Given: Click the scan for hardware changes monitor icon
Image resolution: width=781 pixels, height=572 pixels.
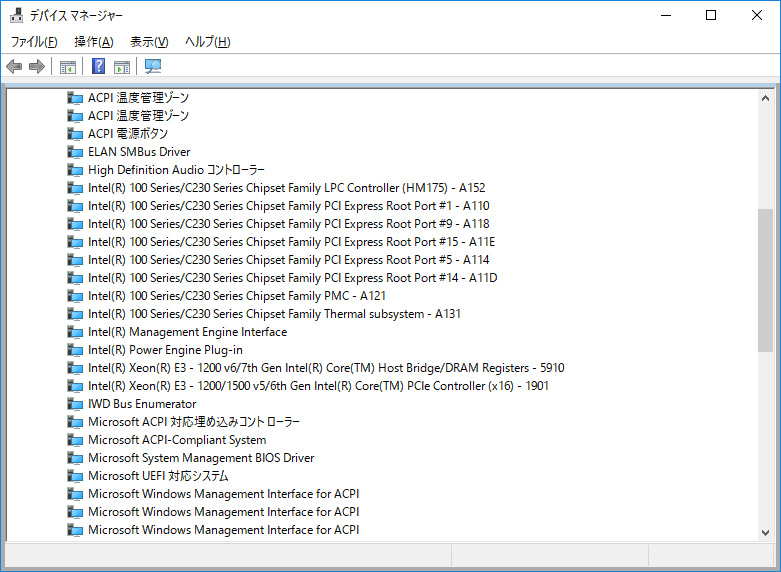Looking at the screenshot, I should [x=153, y=67].
